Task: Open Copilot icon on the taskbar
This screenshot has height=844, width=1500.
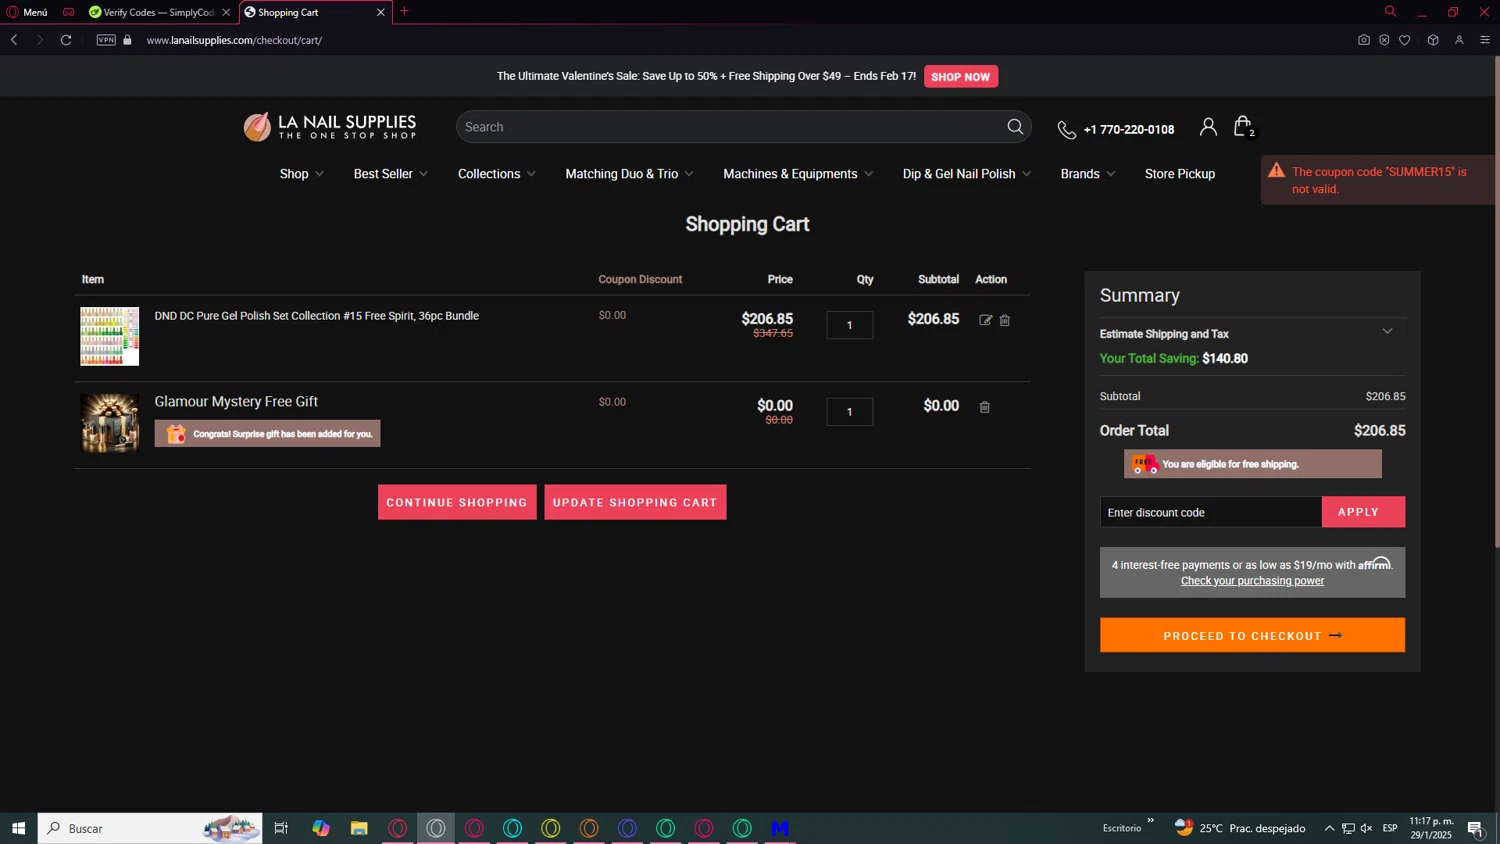Action: click(x=321, y=828)
